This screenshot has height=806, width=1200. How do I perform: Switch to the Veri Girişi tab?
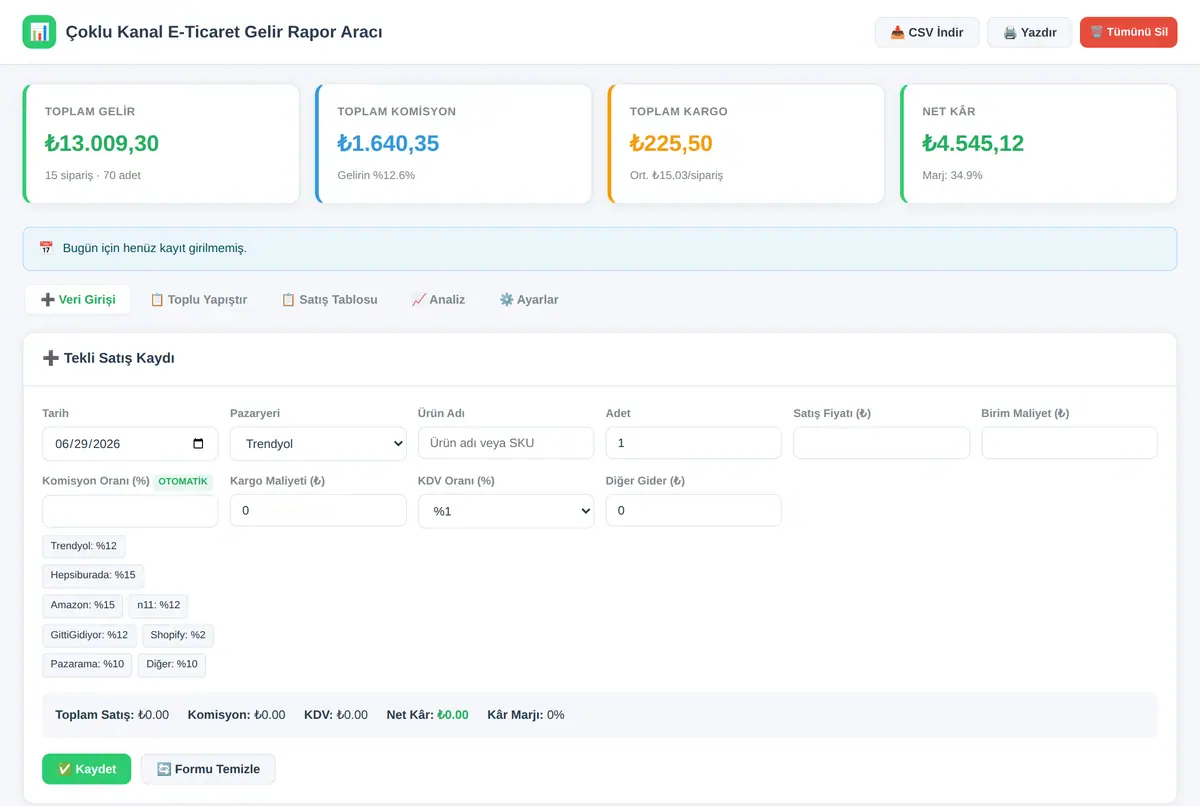point(78,300)
